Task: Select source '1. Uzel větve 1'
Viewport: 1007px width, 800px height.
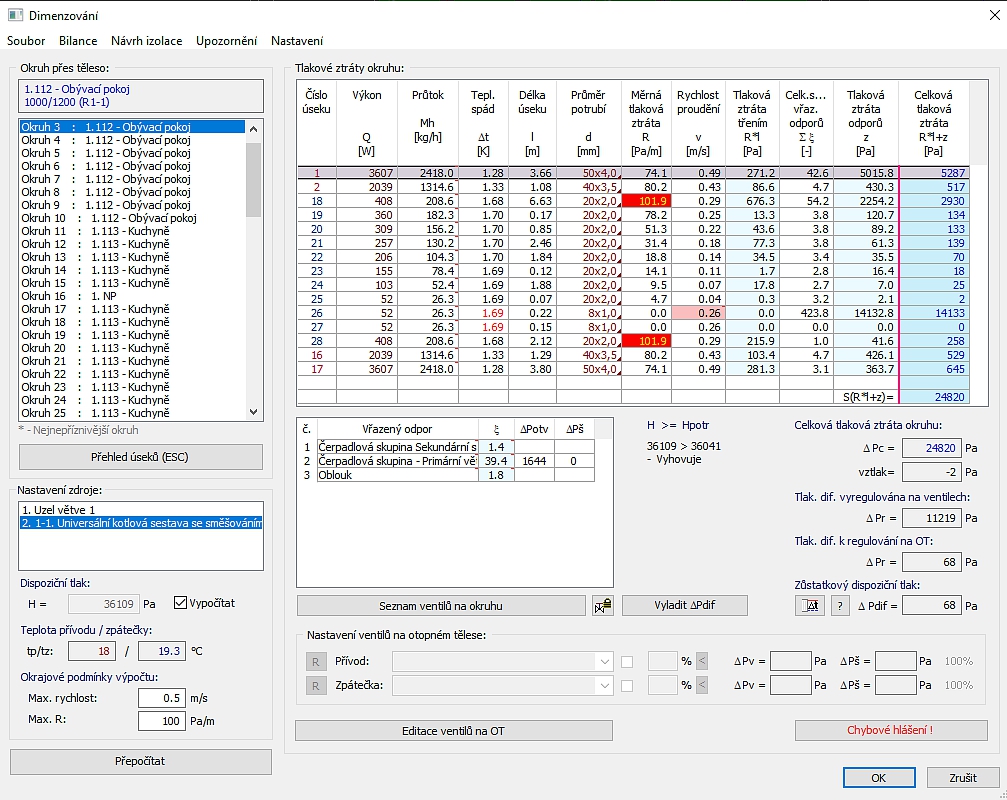Action: tap(141, 510)
